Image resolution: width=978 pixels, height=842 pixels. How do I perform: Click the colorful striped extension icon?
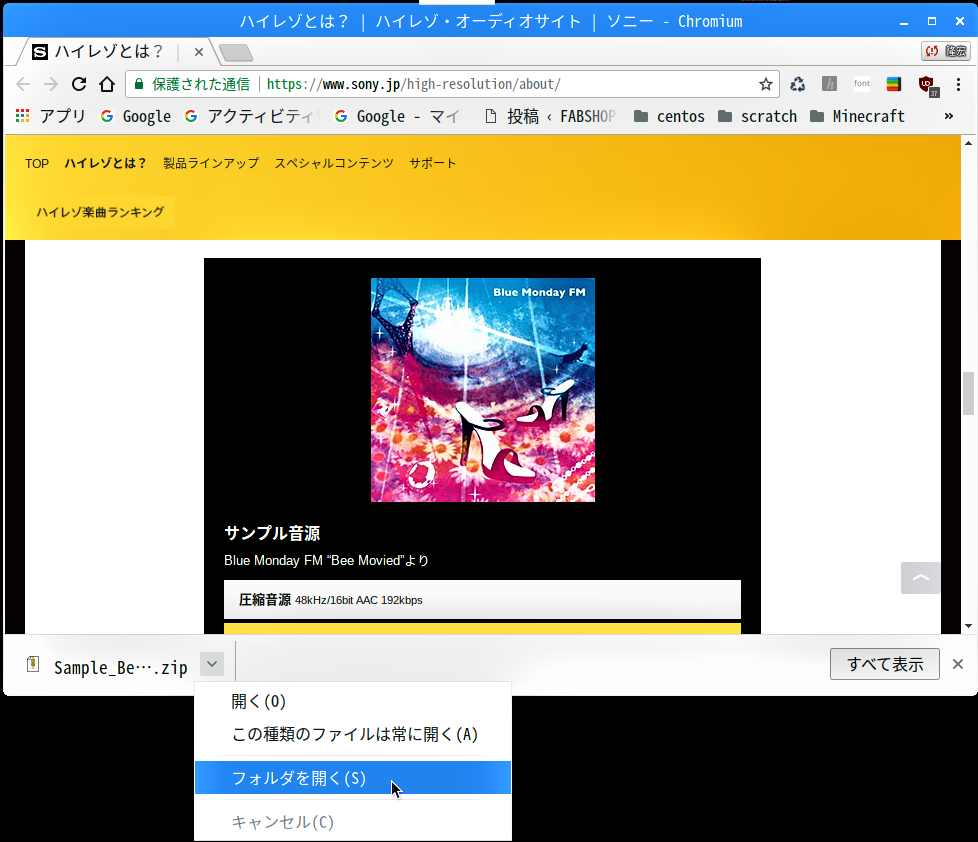tap(894, 84)
